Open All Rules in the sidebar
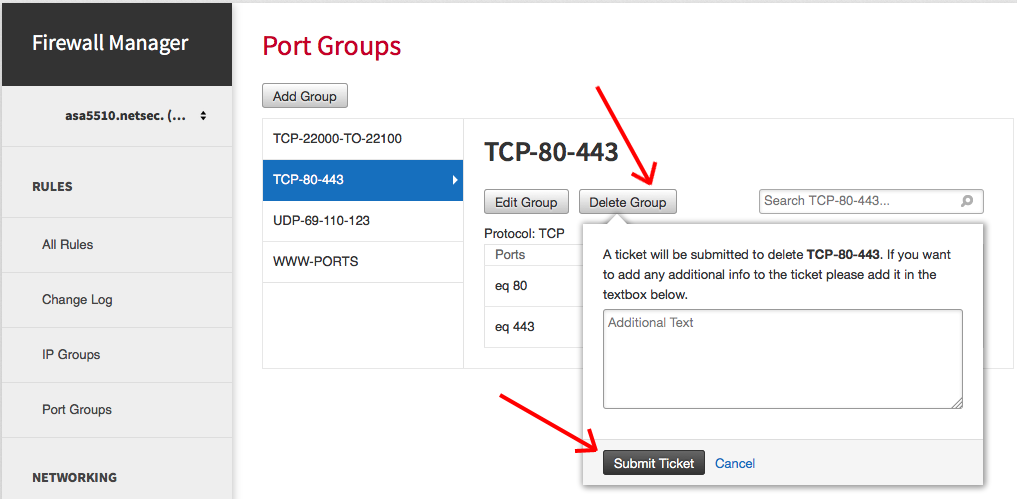Screen dimensions: 1017x499 (x=67, y=245)
